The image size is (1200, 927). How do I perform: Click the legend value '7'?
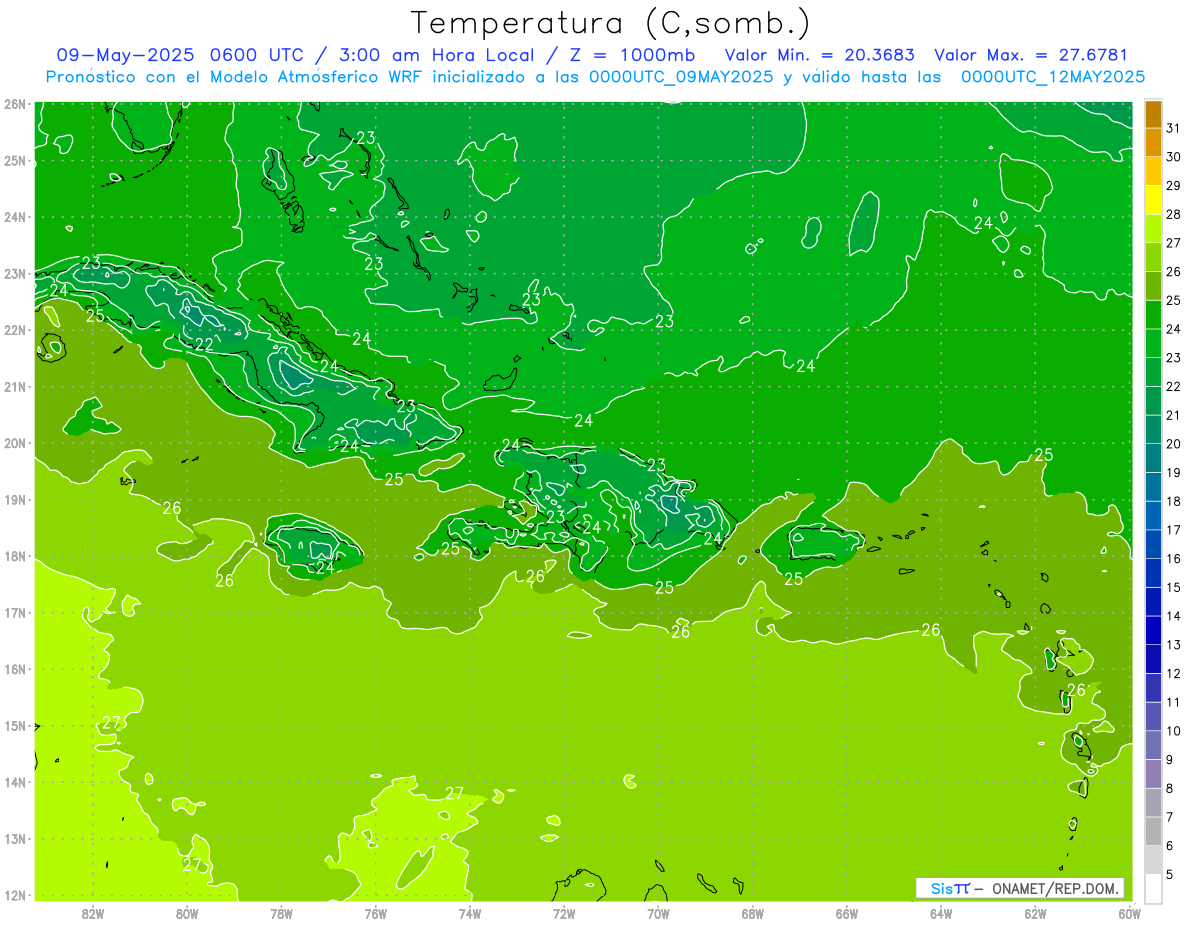coord(1170,816)
